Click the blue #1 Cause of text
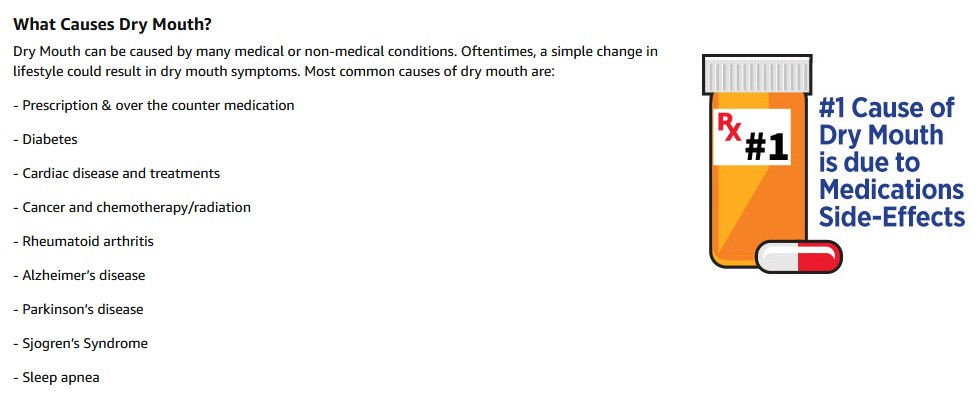This screenshot has width=980, height=399. tap(886, 108)
